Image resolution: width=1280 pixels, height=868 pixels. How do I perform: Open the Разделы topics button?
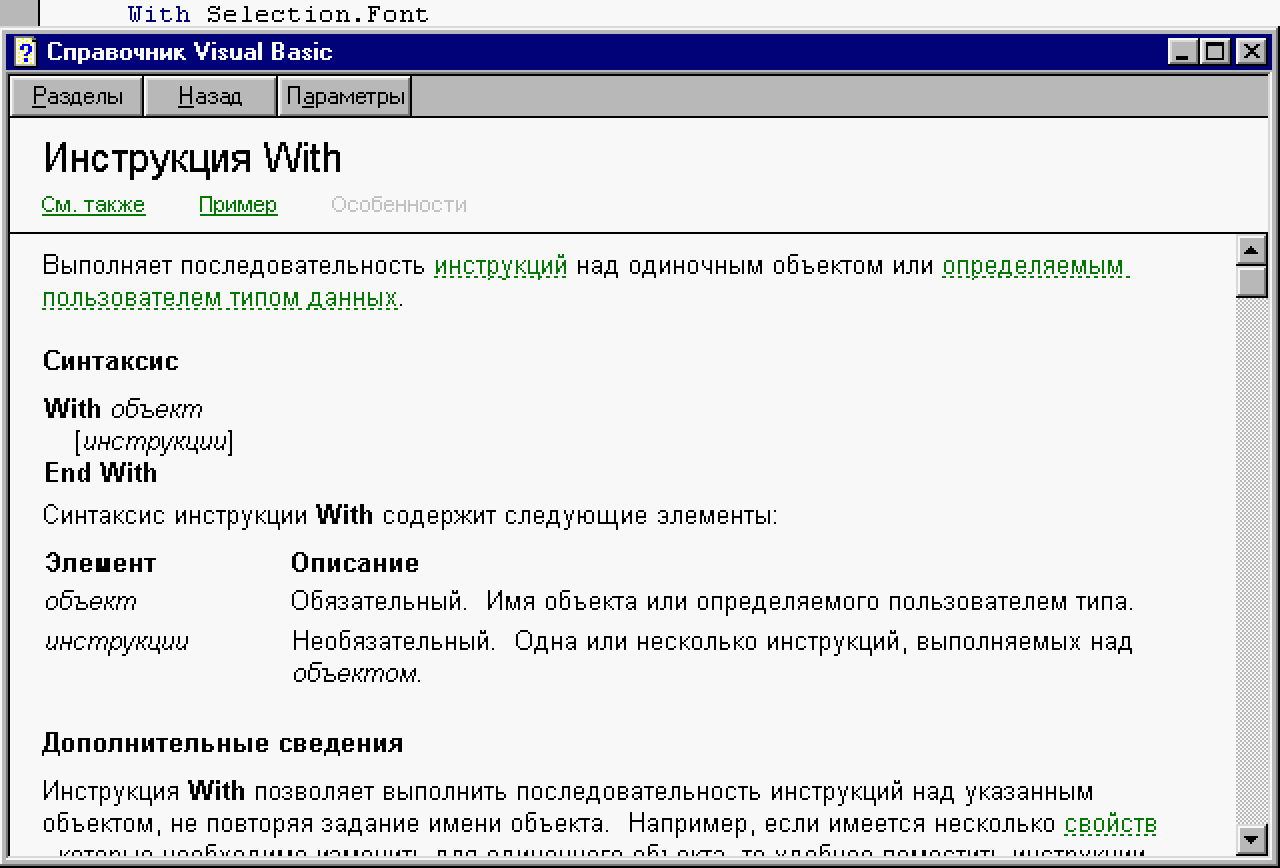[x=77, y=97]
